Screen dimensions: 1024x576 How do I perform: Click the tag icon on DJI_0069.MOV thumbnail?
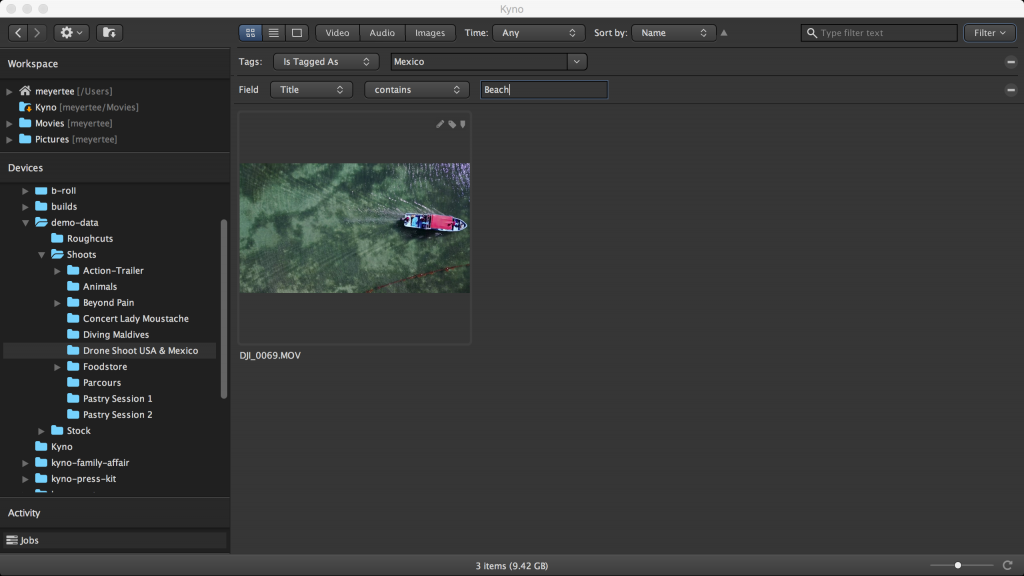coord(450,124)
